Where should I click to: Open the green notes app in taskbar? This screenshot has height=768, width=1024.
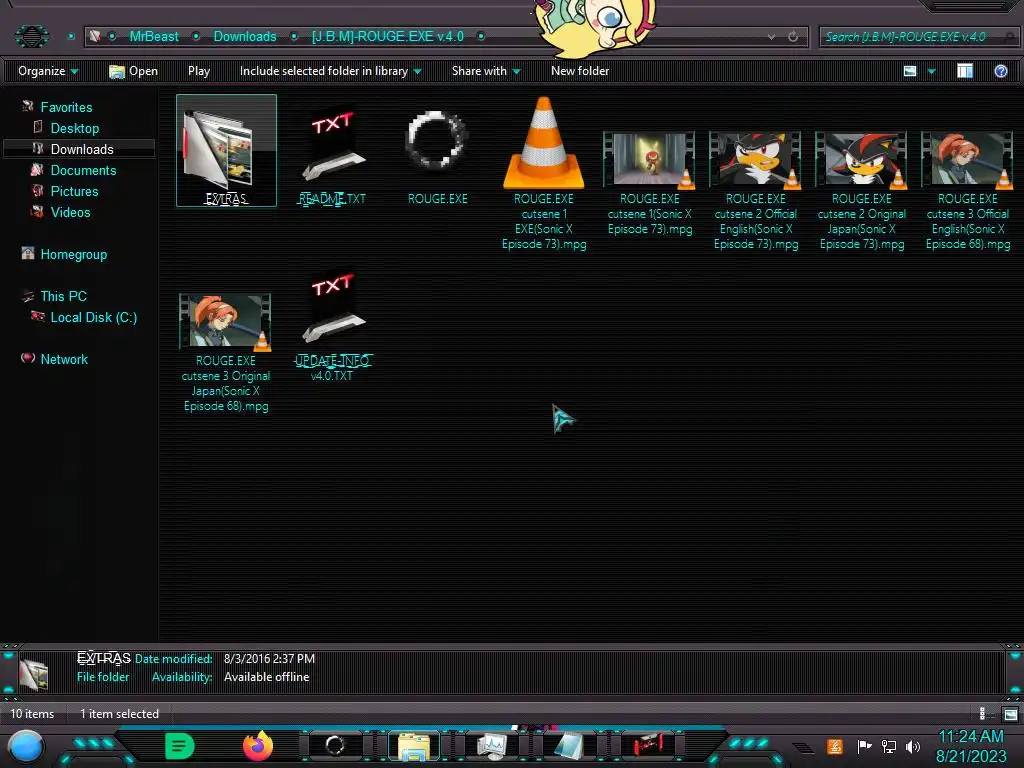point(180,746)
